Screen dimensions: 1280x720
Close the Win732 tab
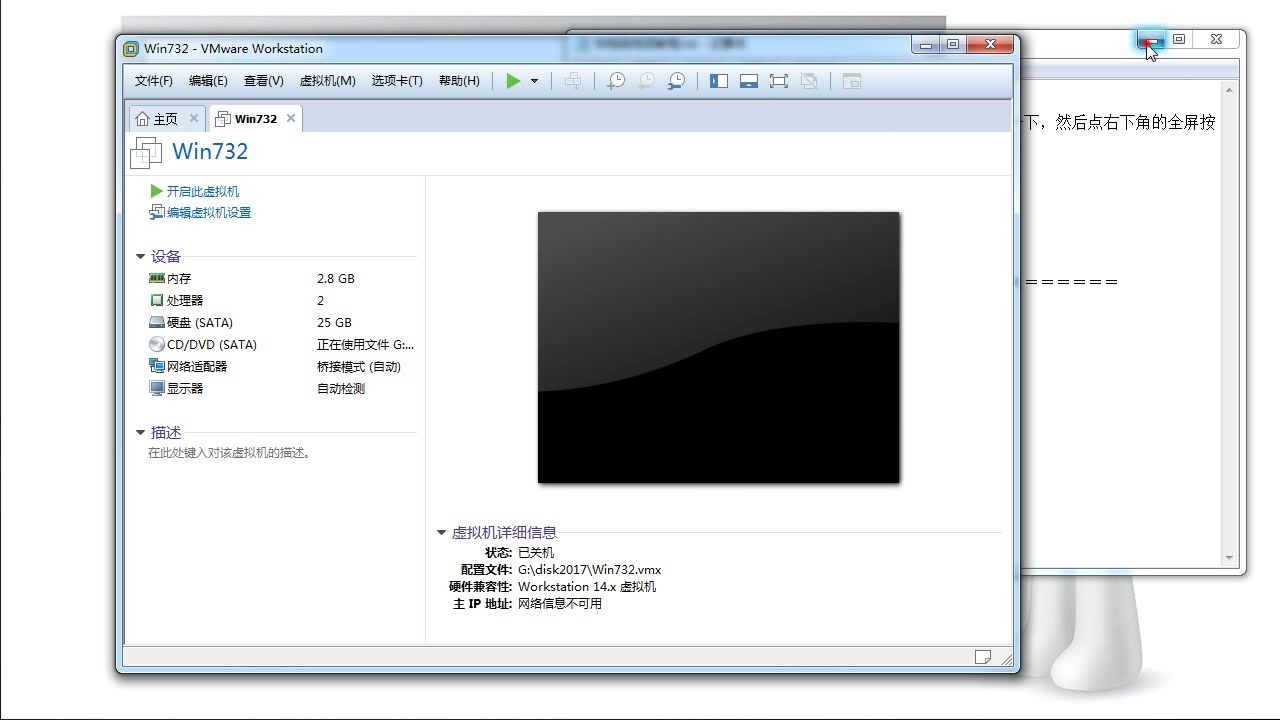point(291,118)
